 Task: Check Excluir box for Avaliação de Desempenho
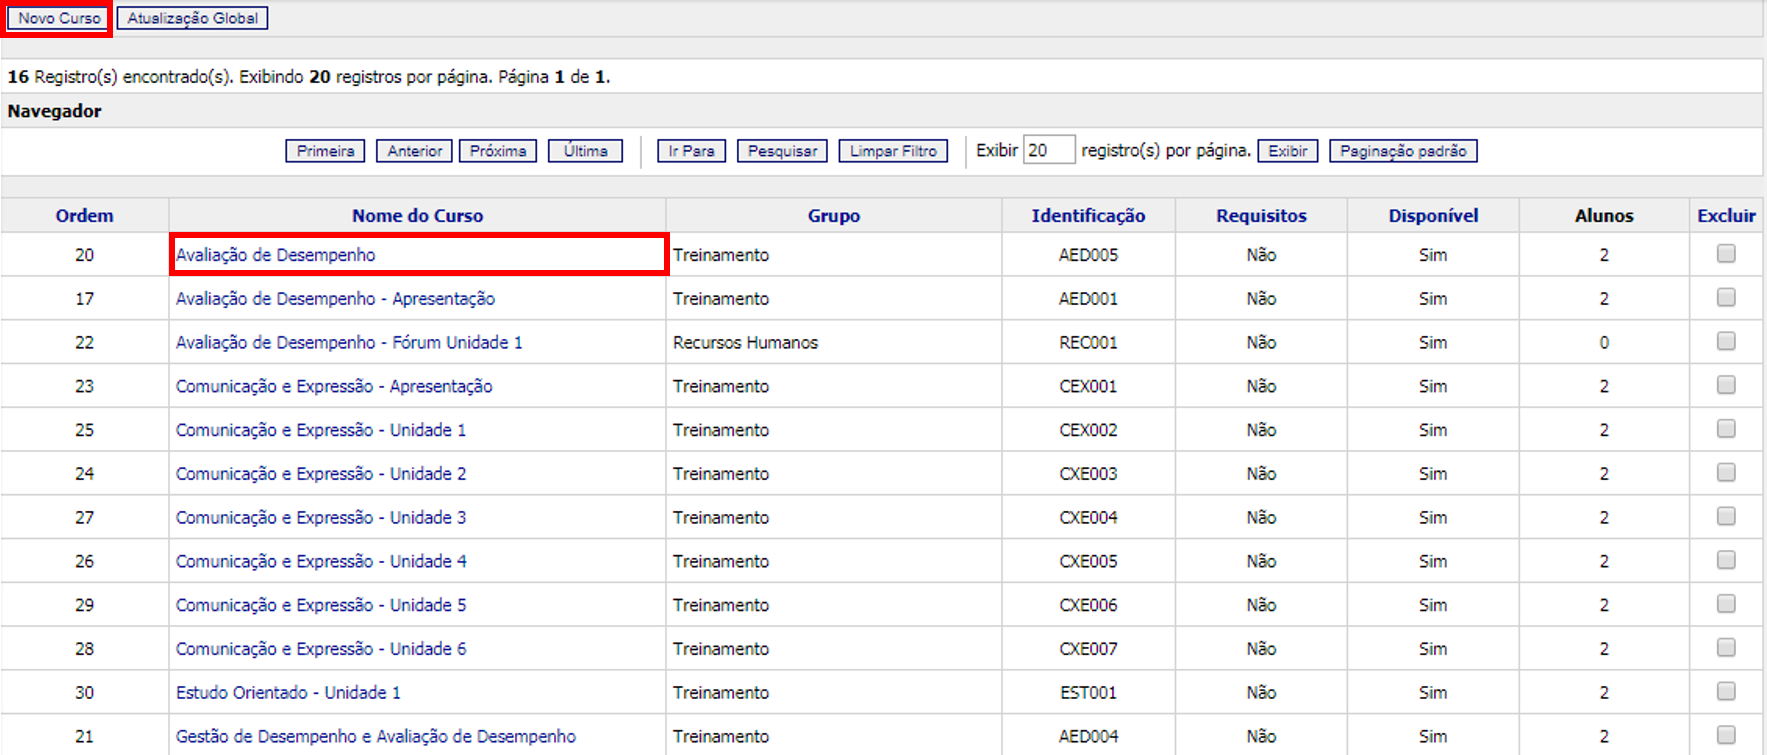click(1726, 254)
